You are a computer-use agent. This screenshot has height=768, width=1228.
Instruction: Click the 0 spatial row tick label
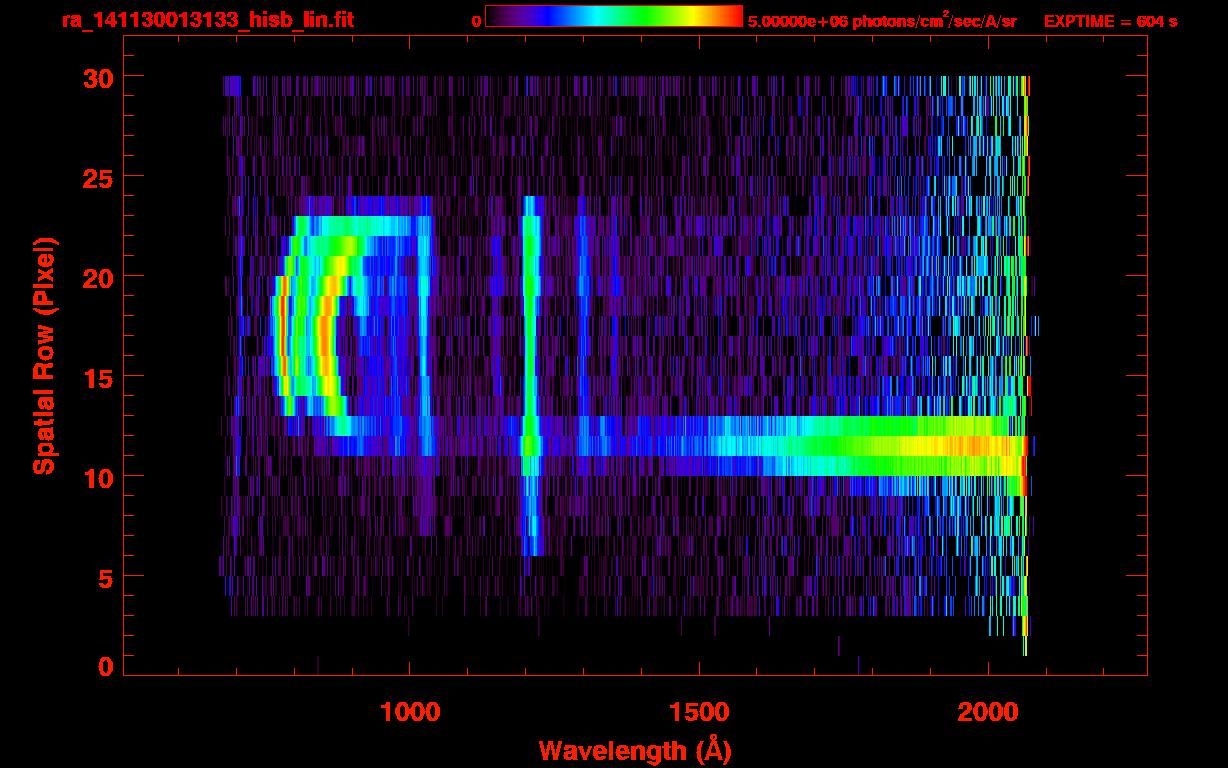pos(104,666)
